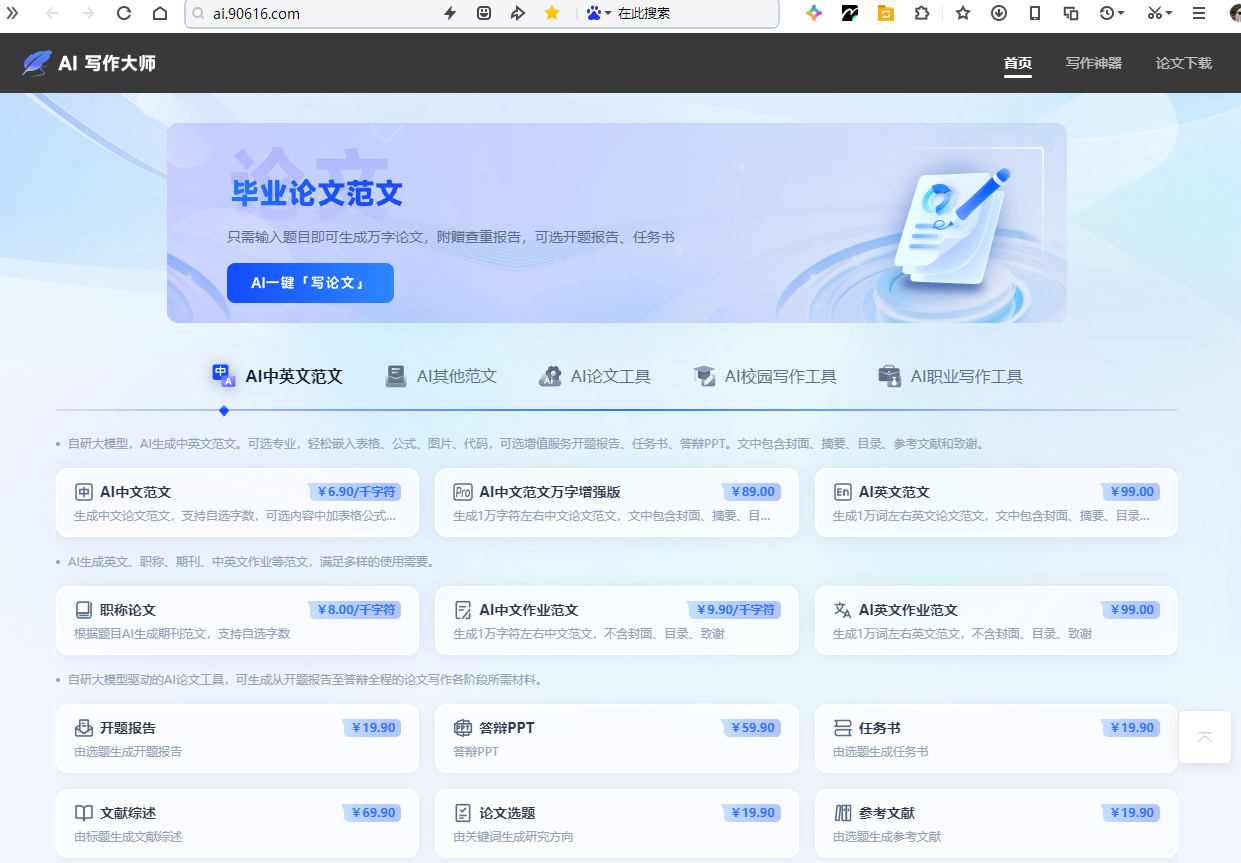Click the ￥69.90 price on 文献综述

click(372, 813)
